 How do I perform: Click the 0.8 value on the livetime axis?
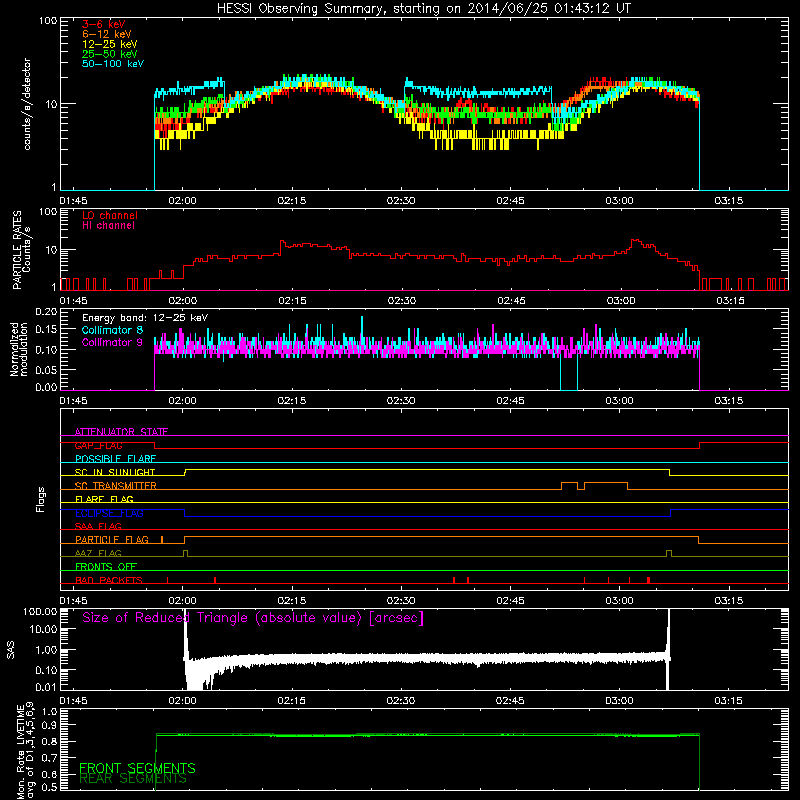click(x=49, y=741)
